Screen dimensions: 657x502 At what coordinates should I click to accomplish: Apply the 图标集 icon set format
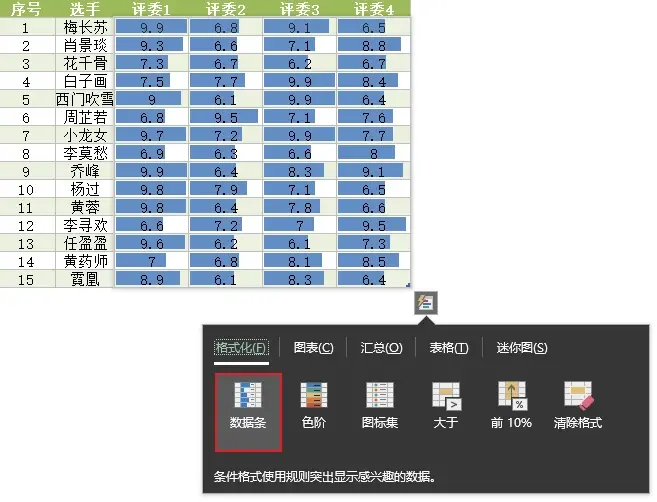[x=380, y=405]
